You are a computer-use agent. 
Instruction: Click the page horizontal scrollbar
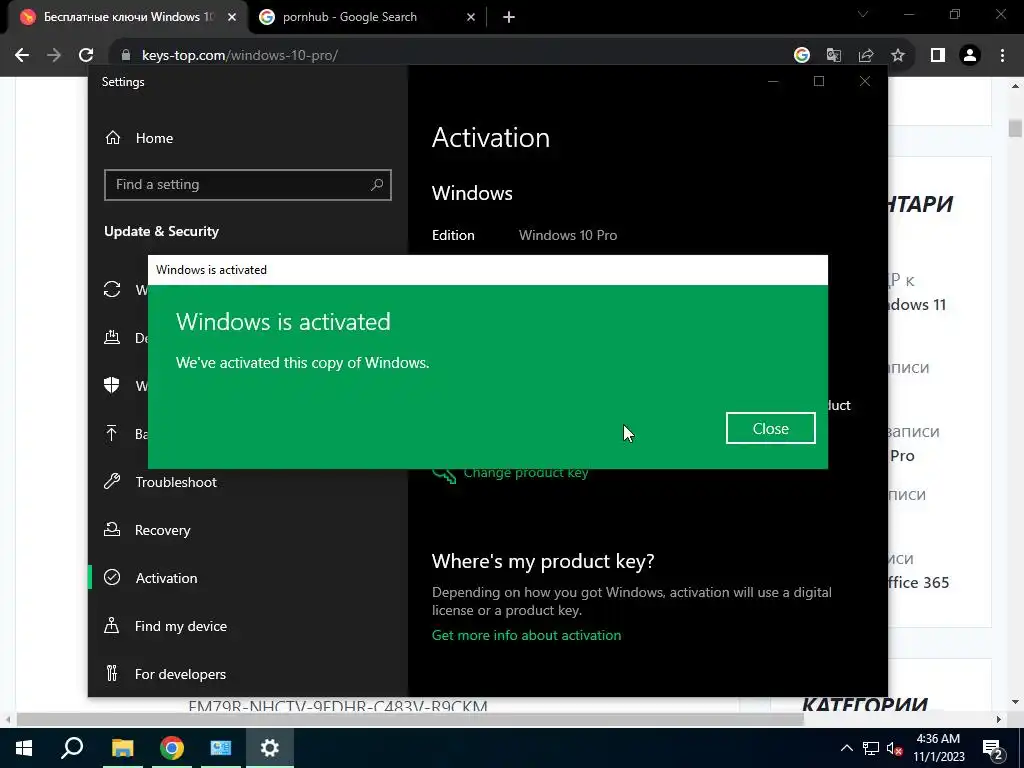pyautogui.click(x=410, y=720)
